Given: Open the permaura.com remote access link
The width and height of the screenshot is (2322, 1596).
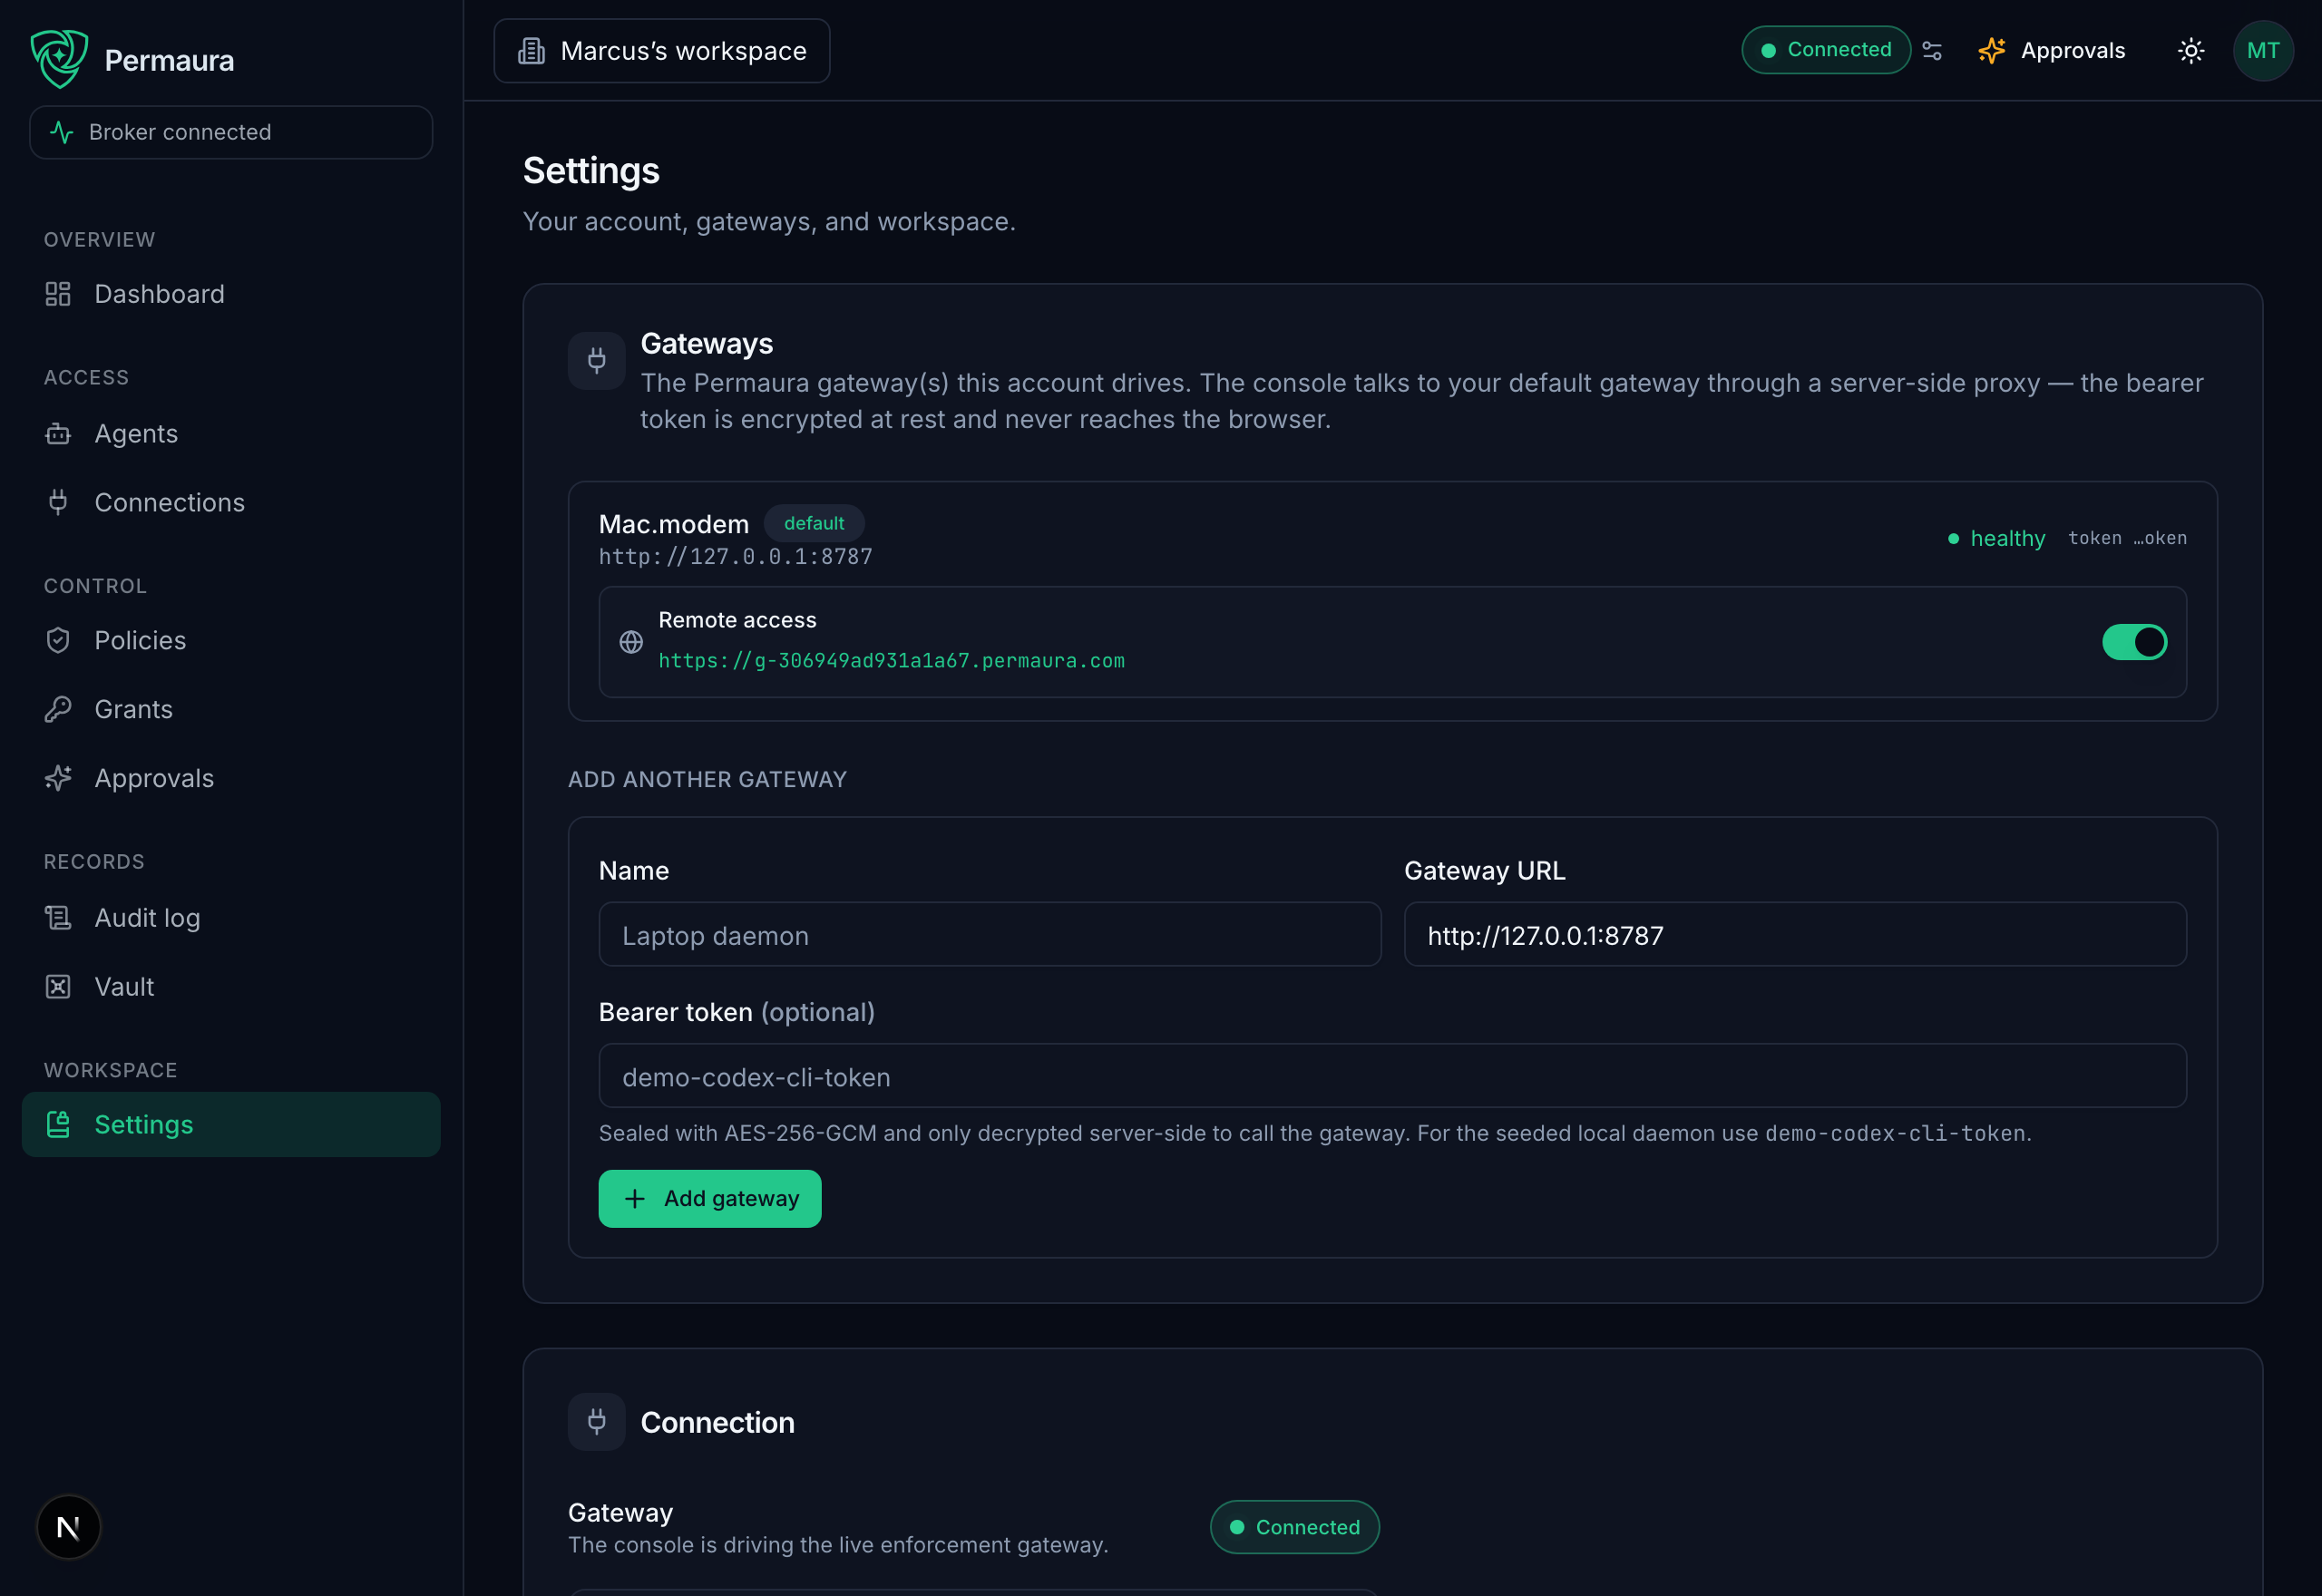Looking at the screenshot, I should (891, 660).
